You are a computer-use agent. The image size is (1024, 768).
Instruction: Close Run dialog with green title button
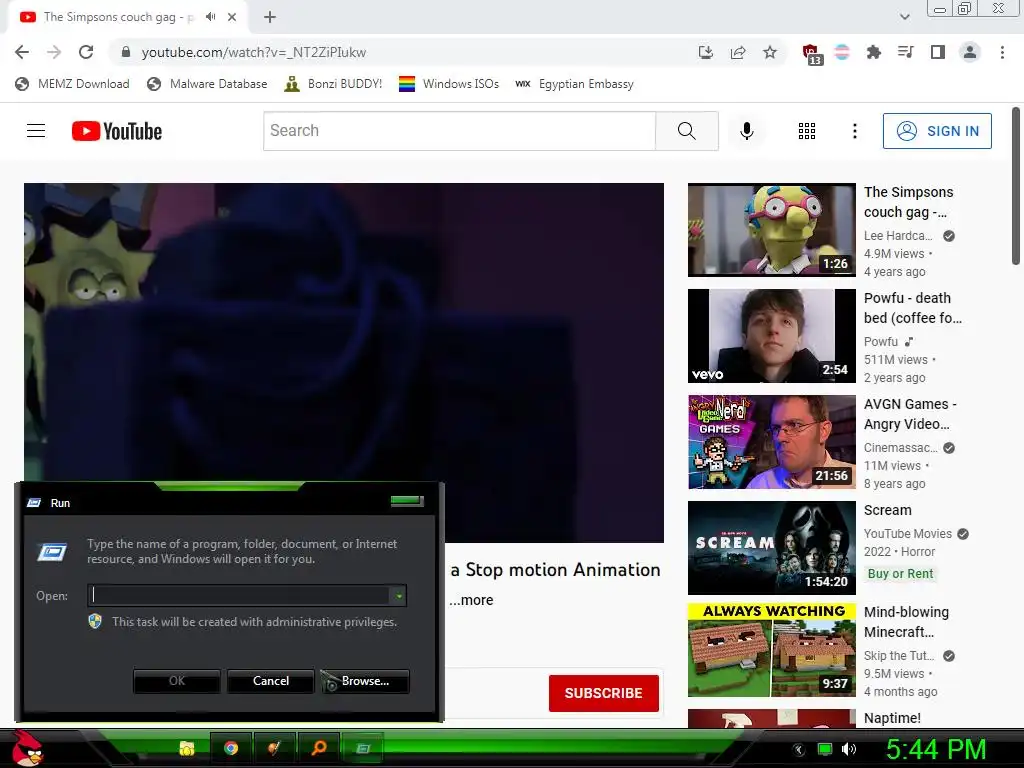407,501
